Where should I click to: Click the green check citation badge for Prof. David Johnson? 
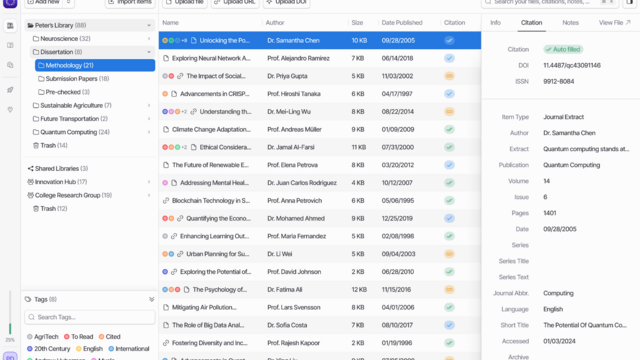449,272
